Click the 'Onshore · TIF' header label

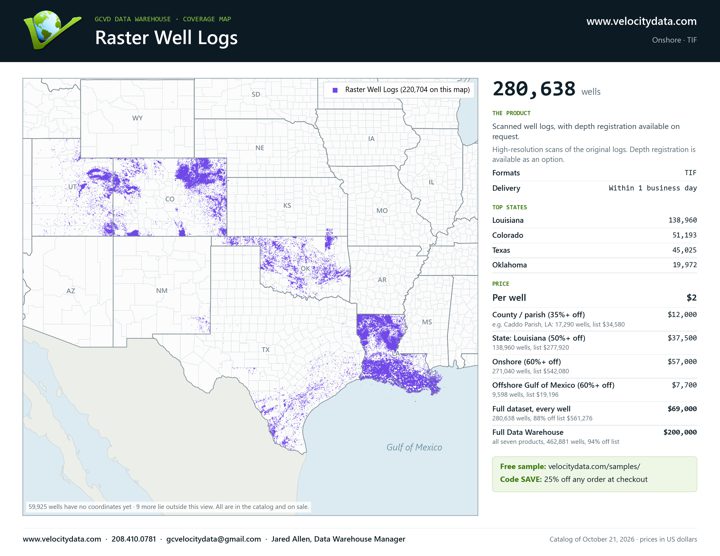pos(674,40)
